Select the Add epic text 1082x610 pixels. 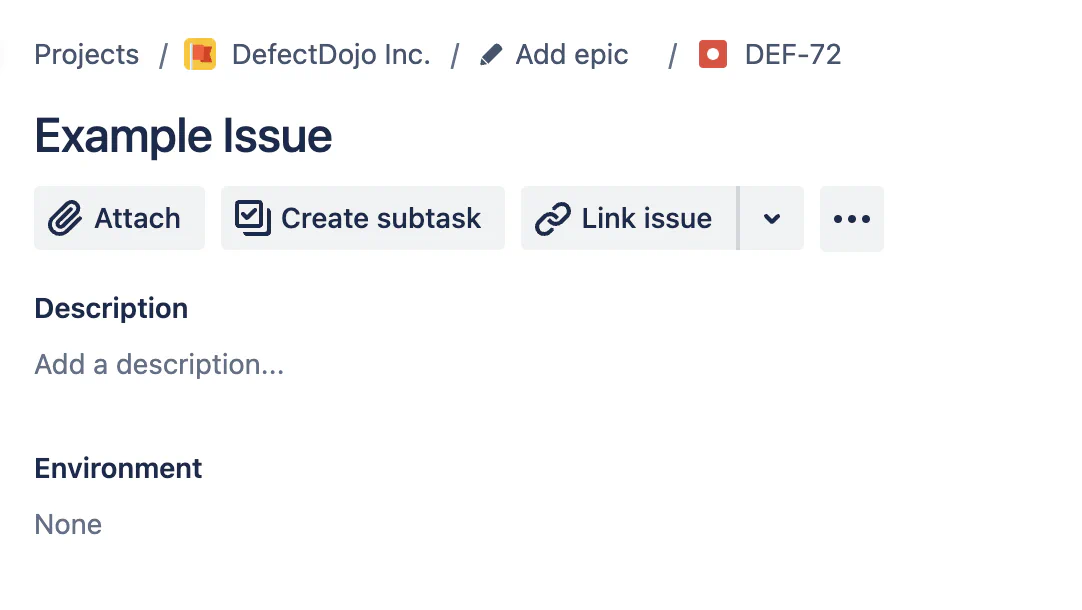coord(572,54)
